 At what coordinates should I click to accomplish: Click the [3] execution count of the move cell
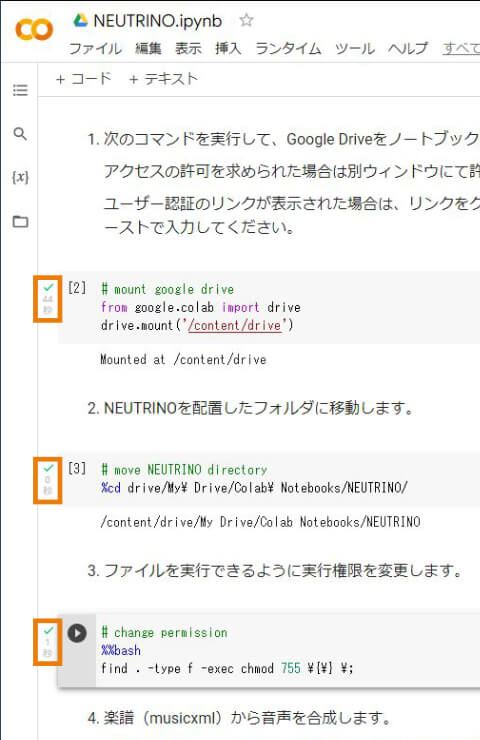77,468
